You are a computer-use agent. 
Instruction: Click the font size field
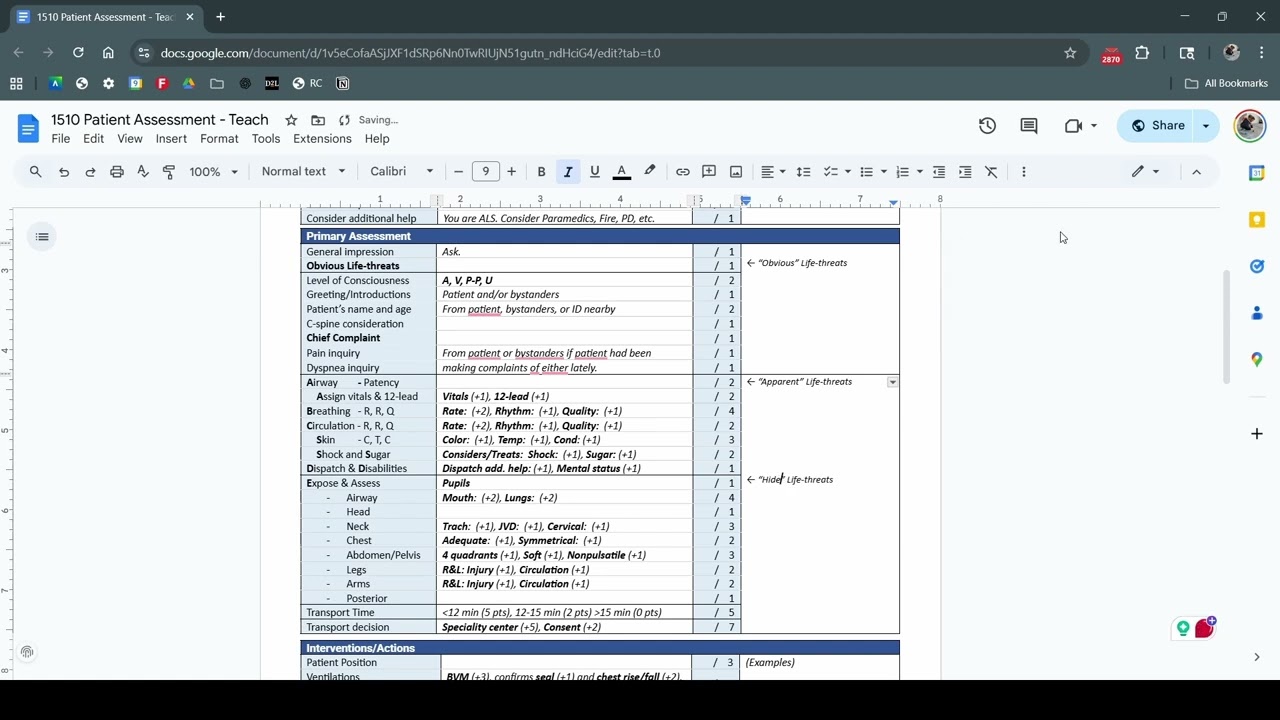pyautogui.click(x=485, y=172)
